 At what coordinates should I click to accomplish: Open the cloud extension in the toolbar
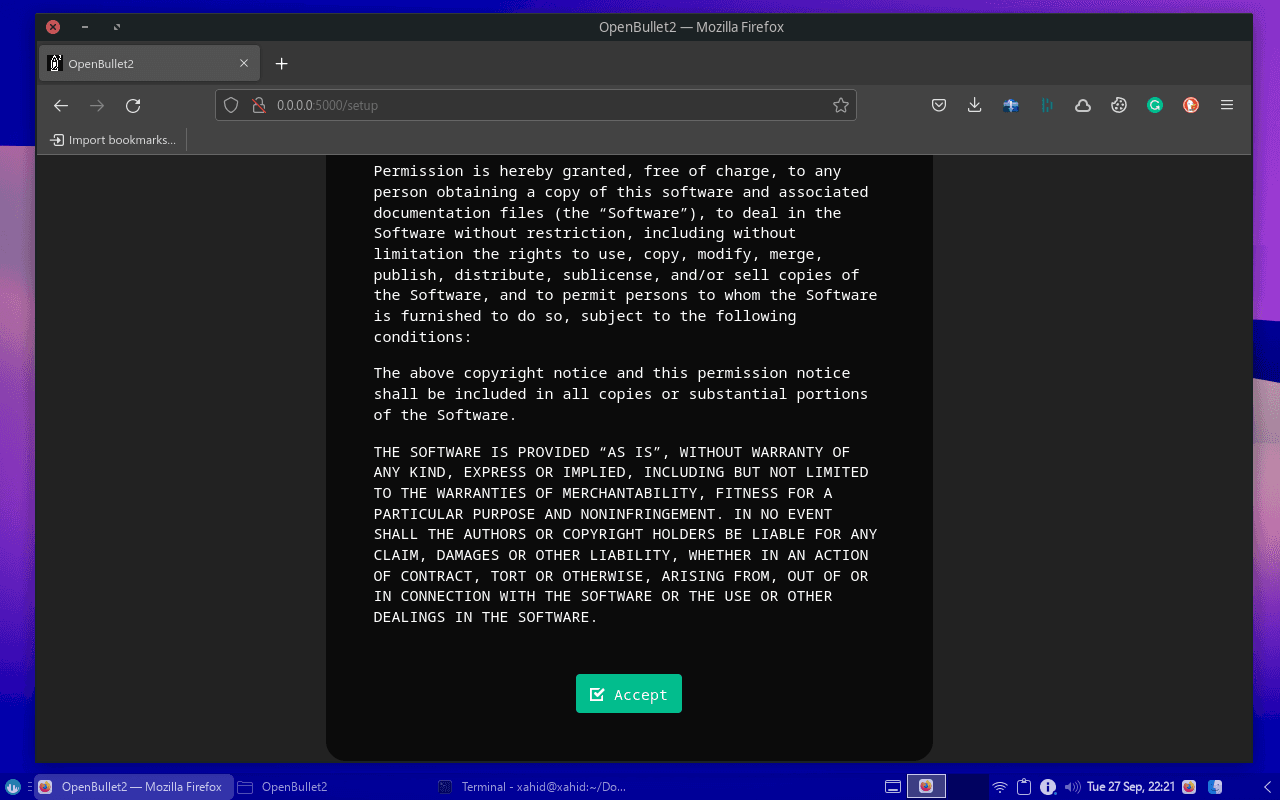coord(1082,105)
